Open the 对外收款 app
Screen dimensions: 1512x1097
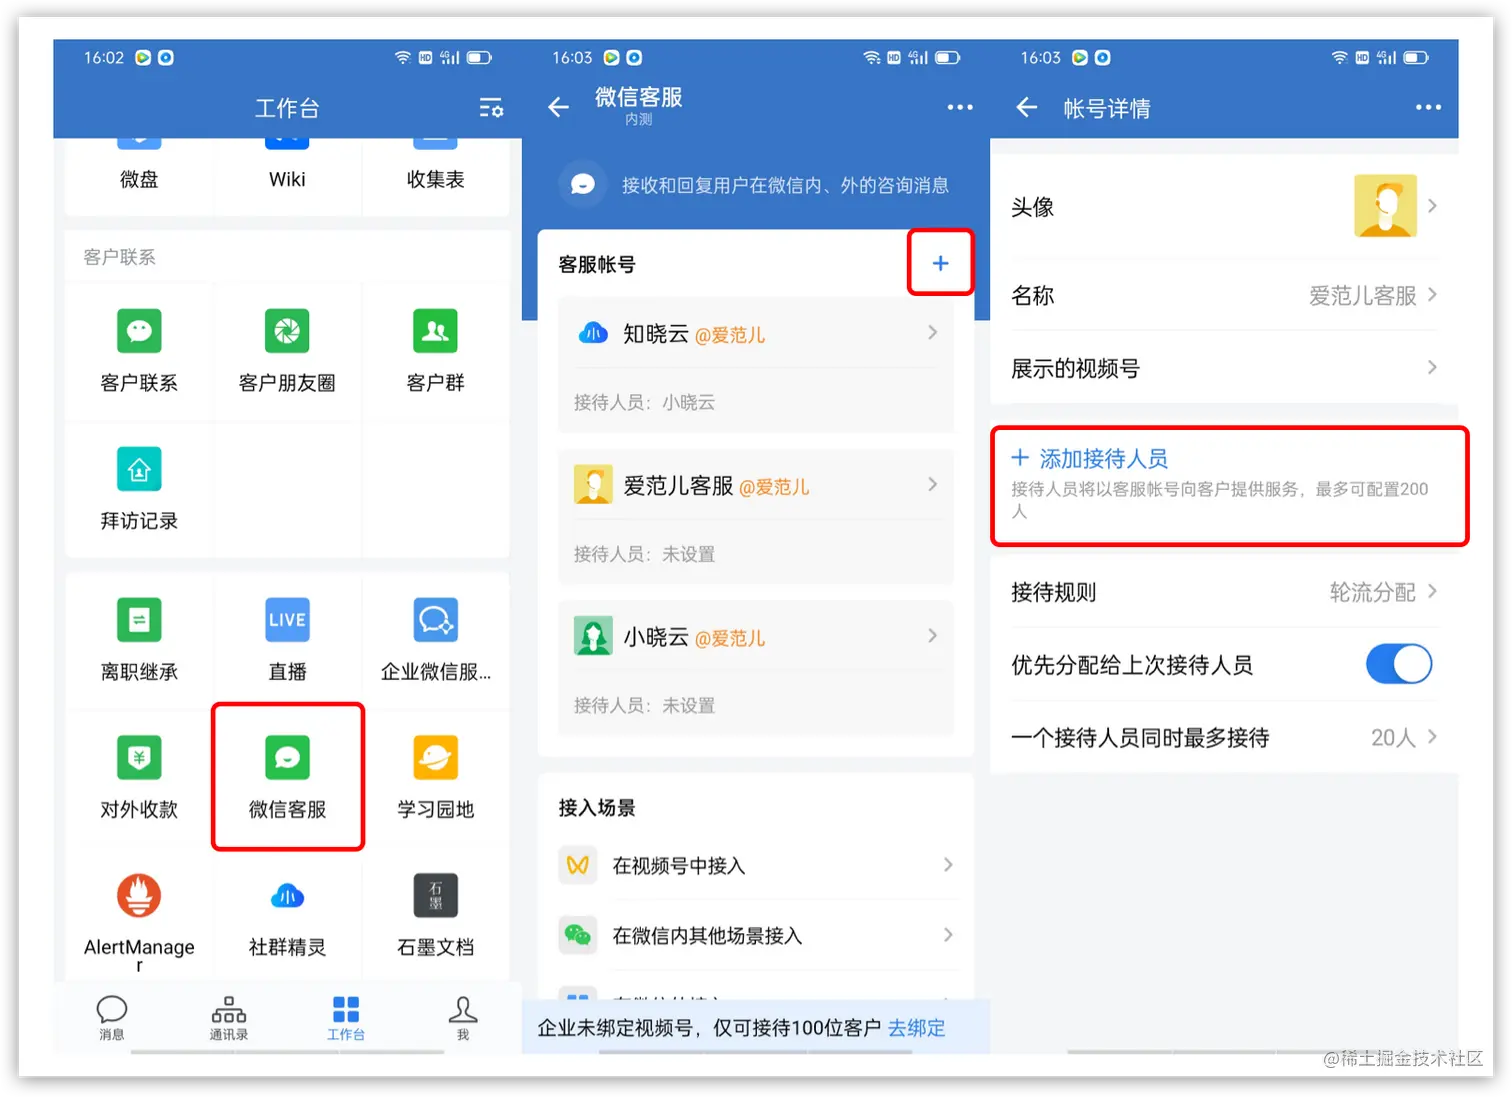click(139, 778)
